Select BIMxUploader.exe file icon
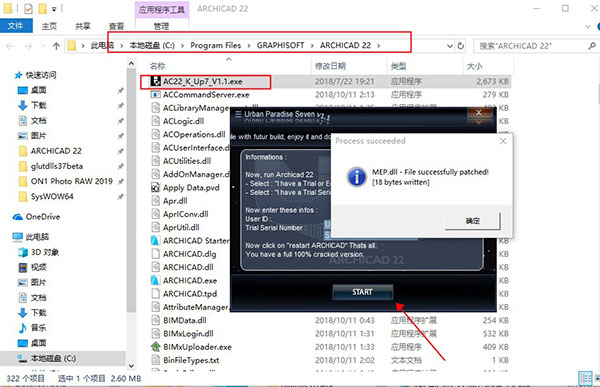The image size is (600, 387). point(155,347)
